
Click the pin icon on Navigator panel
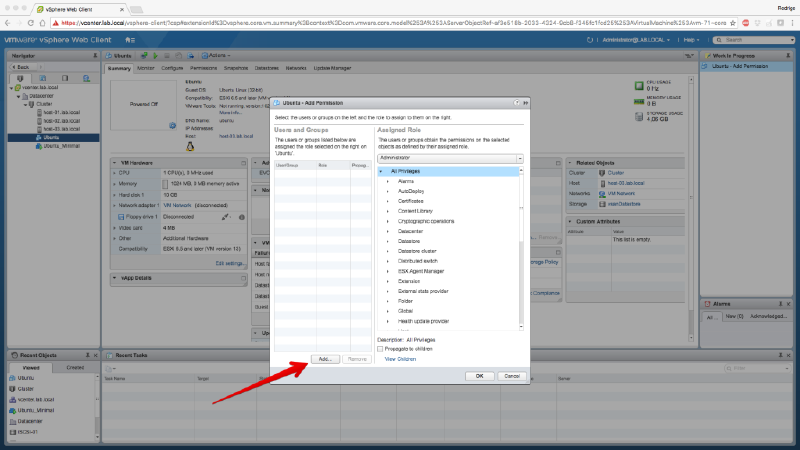coord(97,55)
